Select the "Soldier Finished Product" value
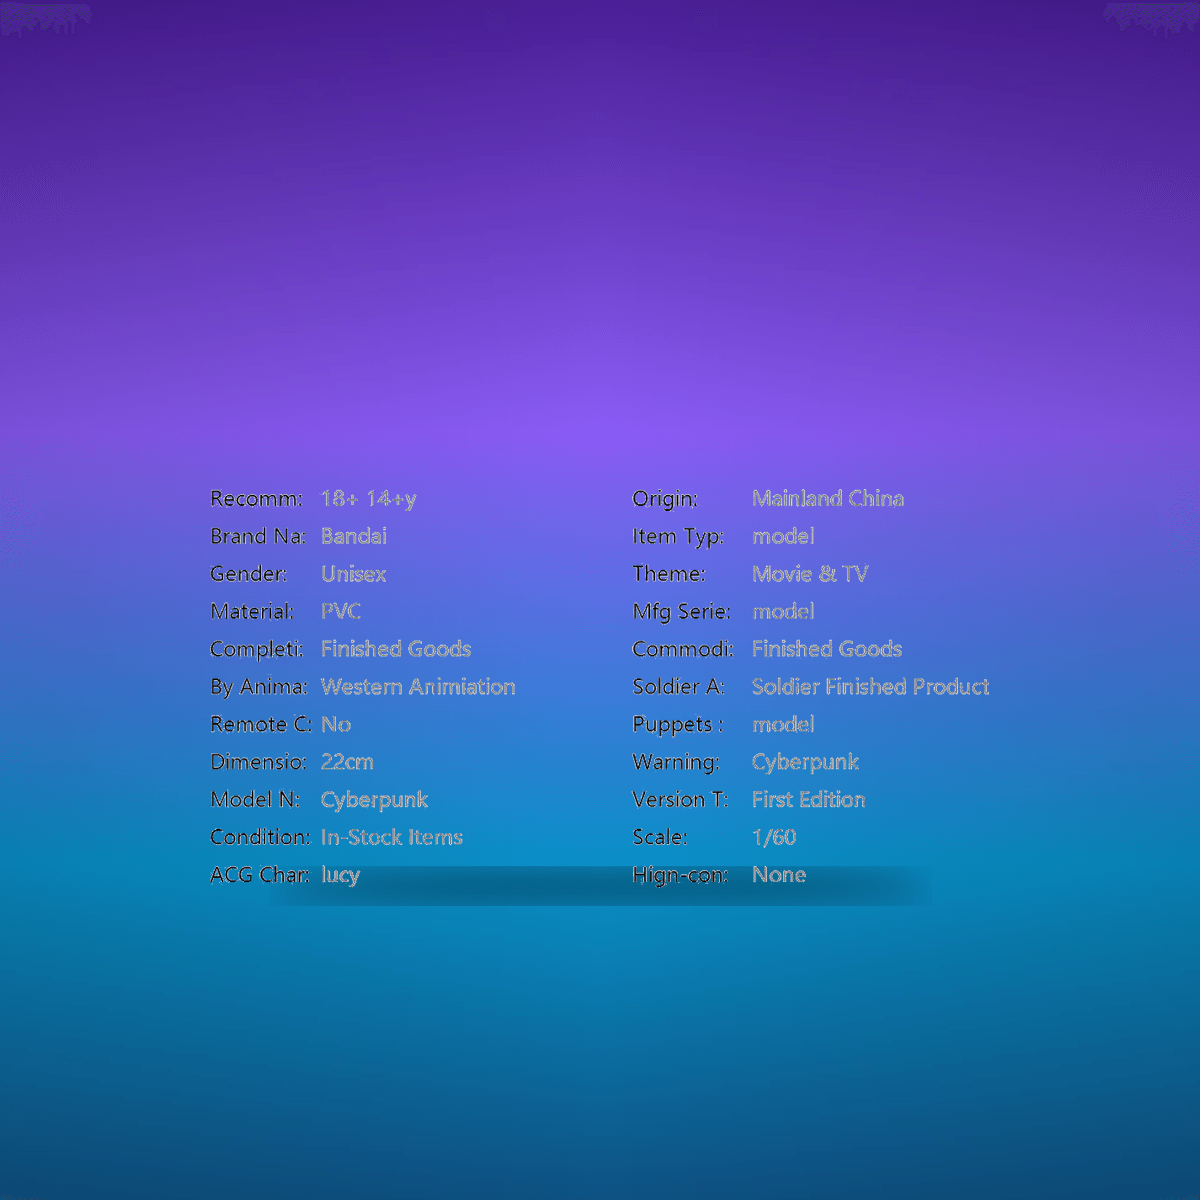 point(871,687)
